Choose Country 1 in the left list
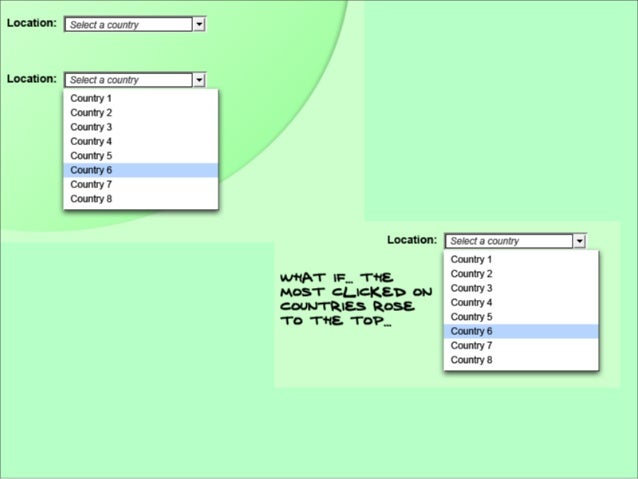 pos(141,98)
